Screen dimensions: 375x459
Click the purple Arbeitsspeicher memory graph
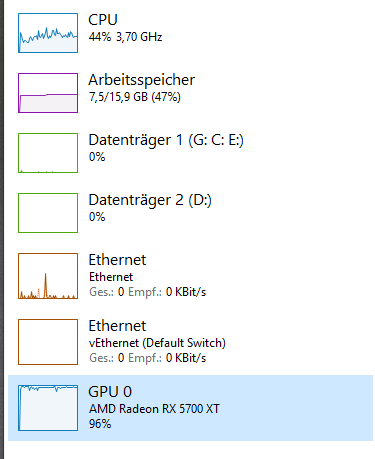pos(48,93)
